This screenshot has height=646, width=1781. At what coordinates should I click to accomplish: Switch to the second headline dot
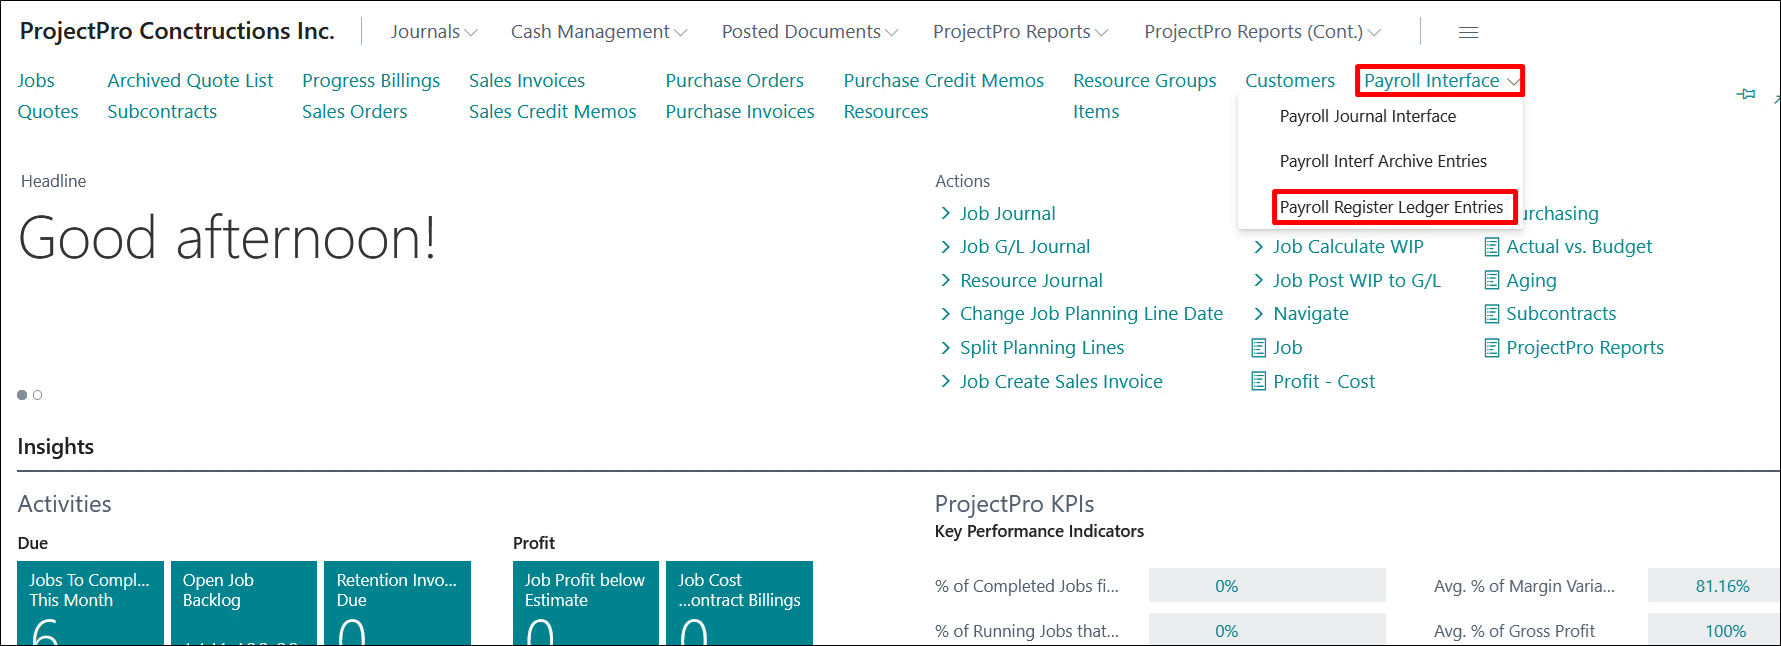(38, 395)
